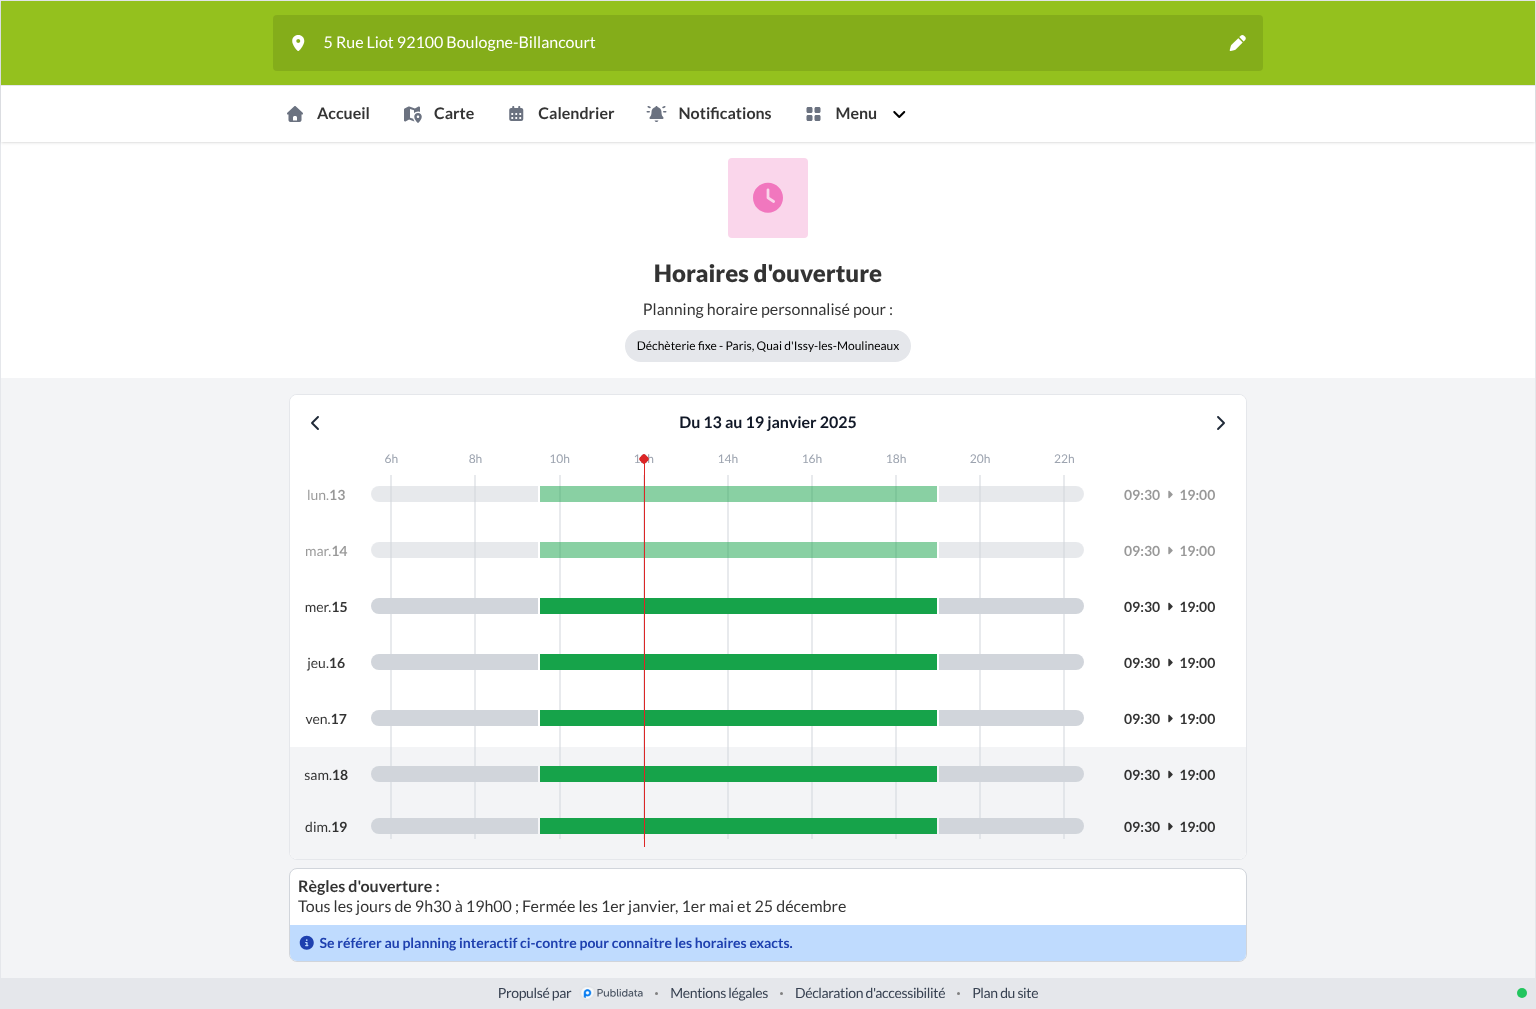Click the location pin icon in address bar
Image resolution: width=1536 pixels, height=1009 pixels.
(298, 43)
